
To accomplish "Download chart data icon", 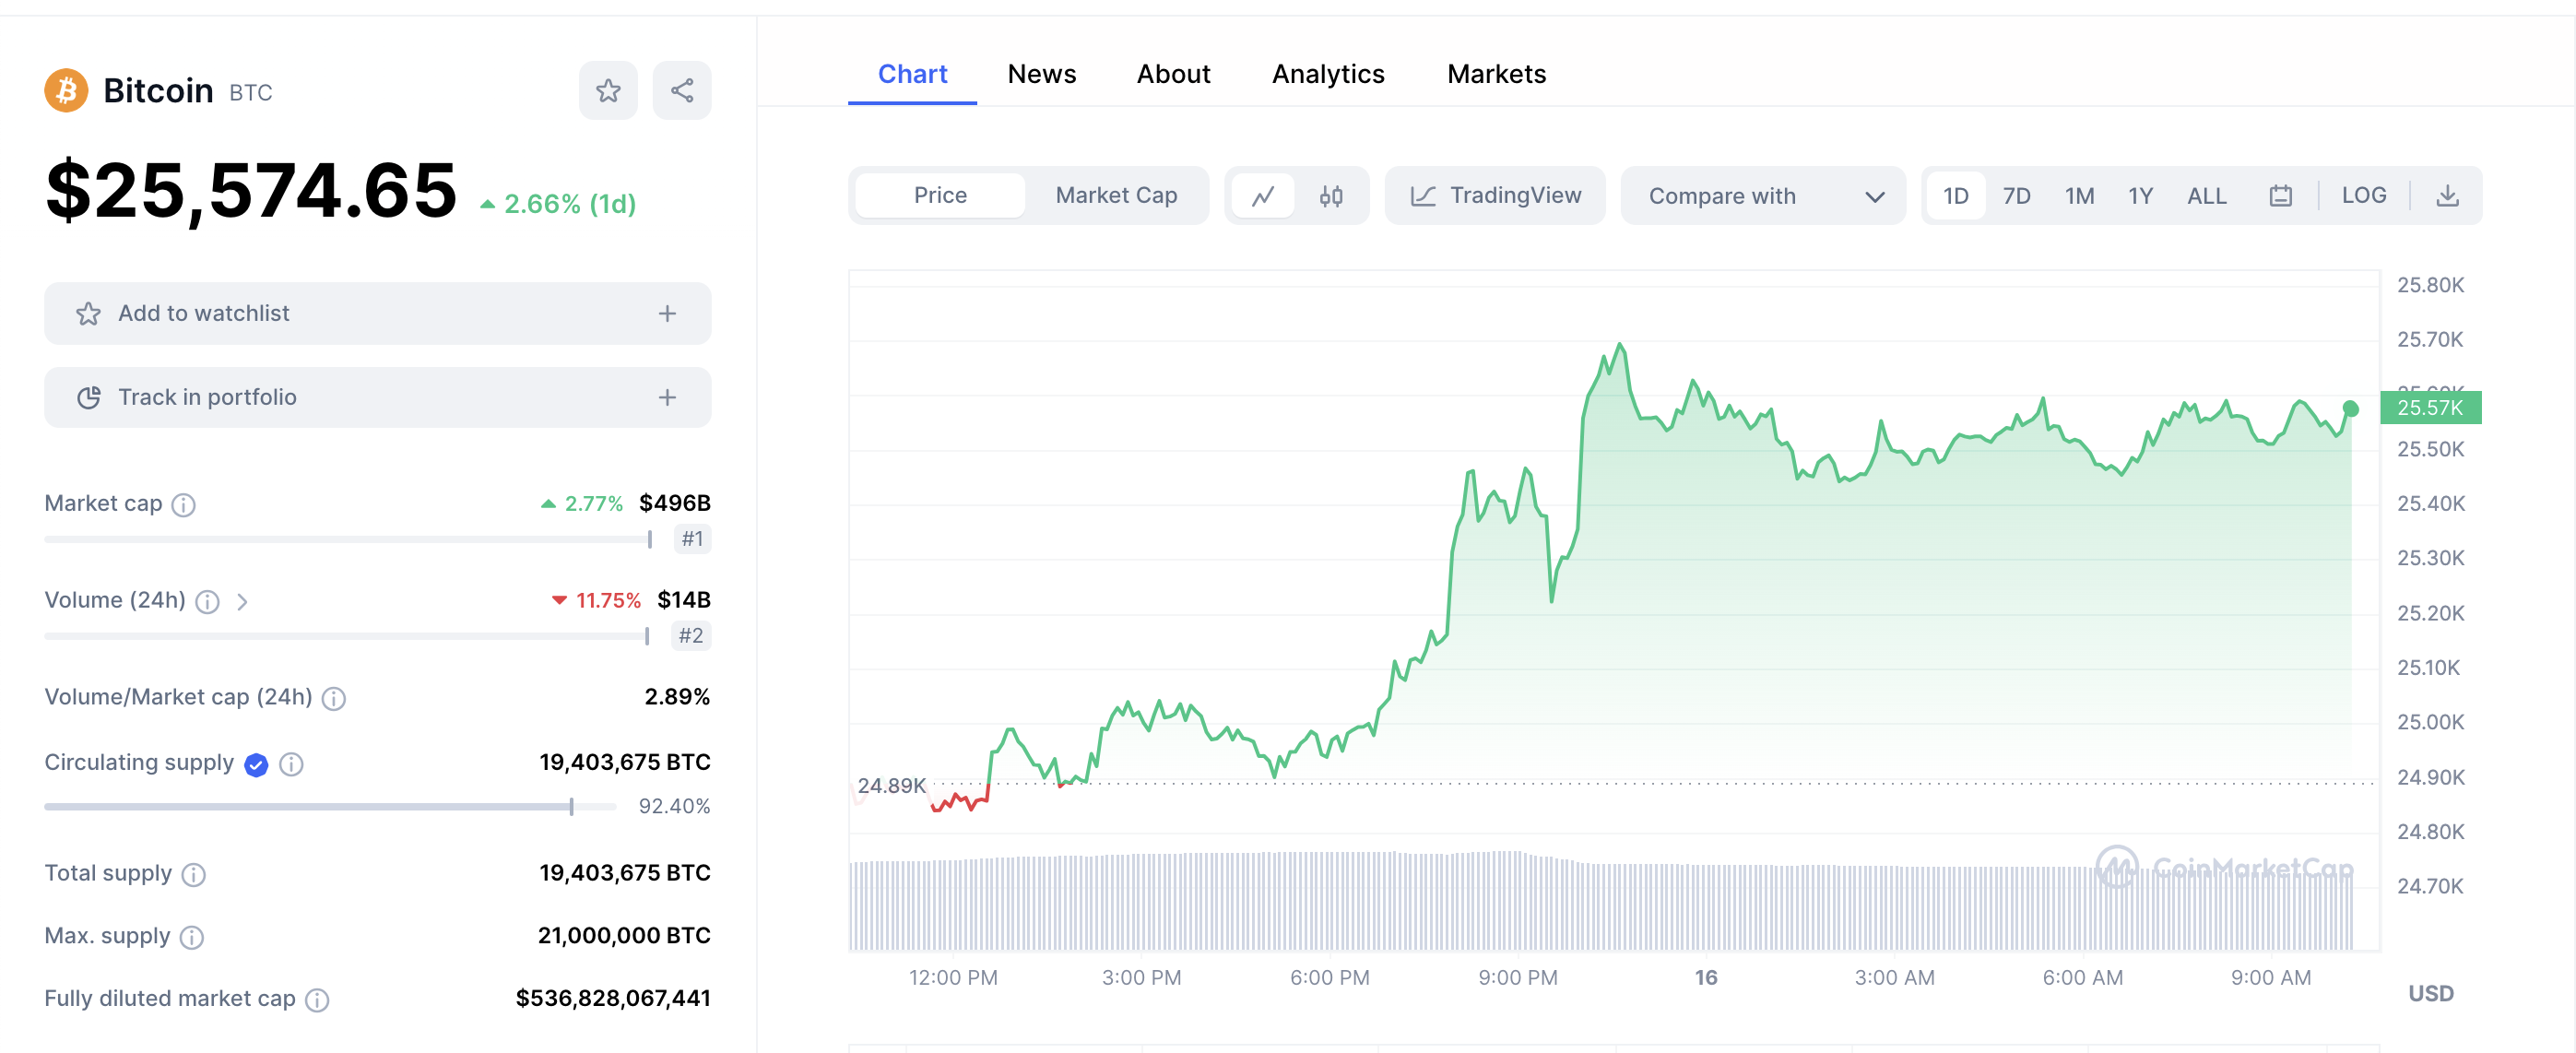I will [2447, 196].
